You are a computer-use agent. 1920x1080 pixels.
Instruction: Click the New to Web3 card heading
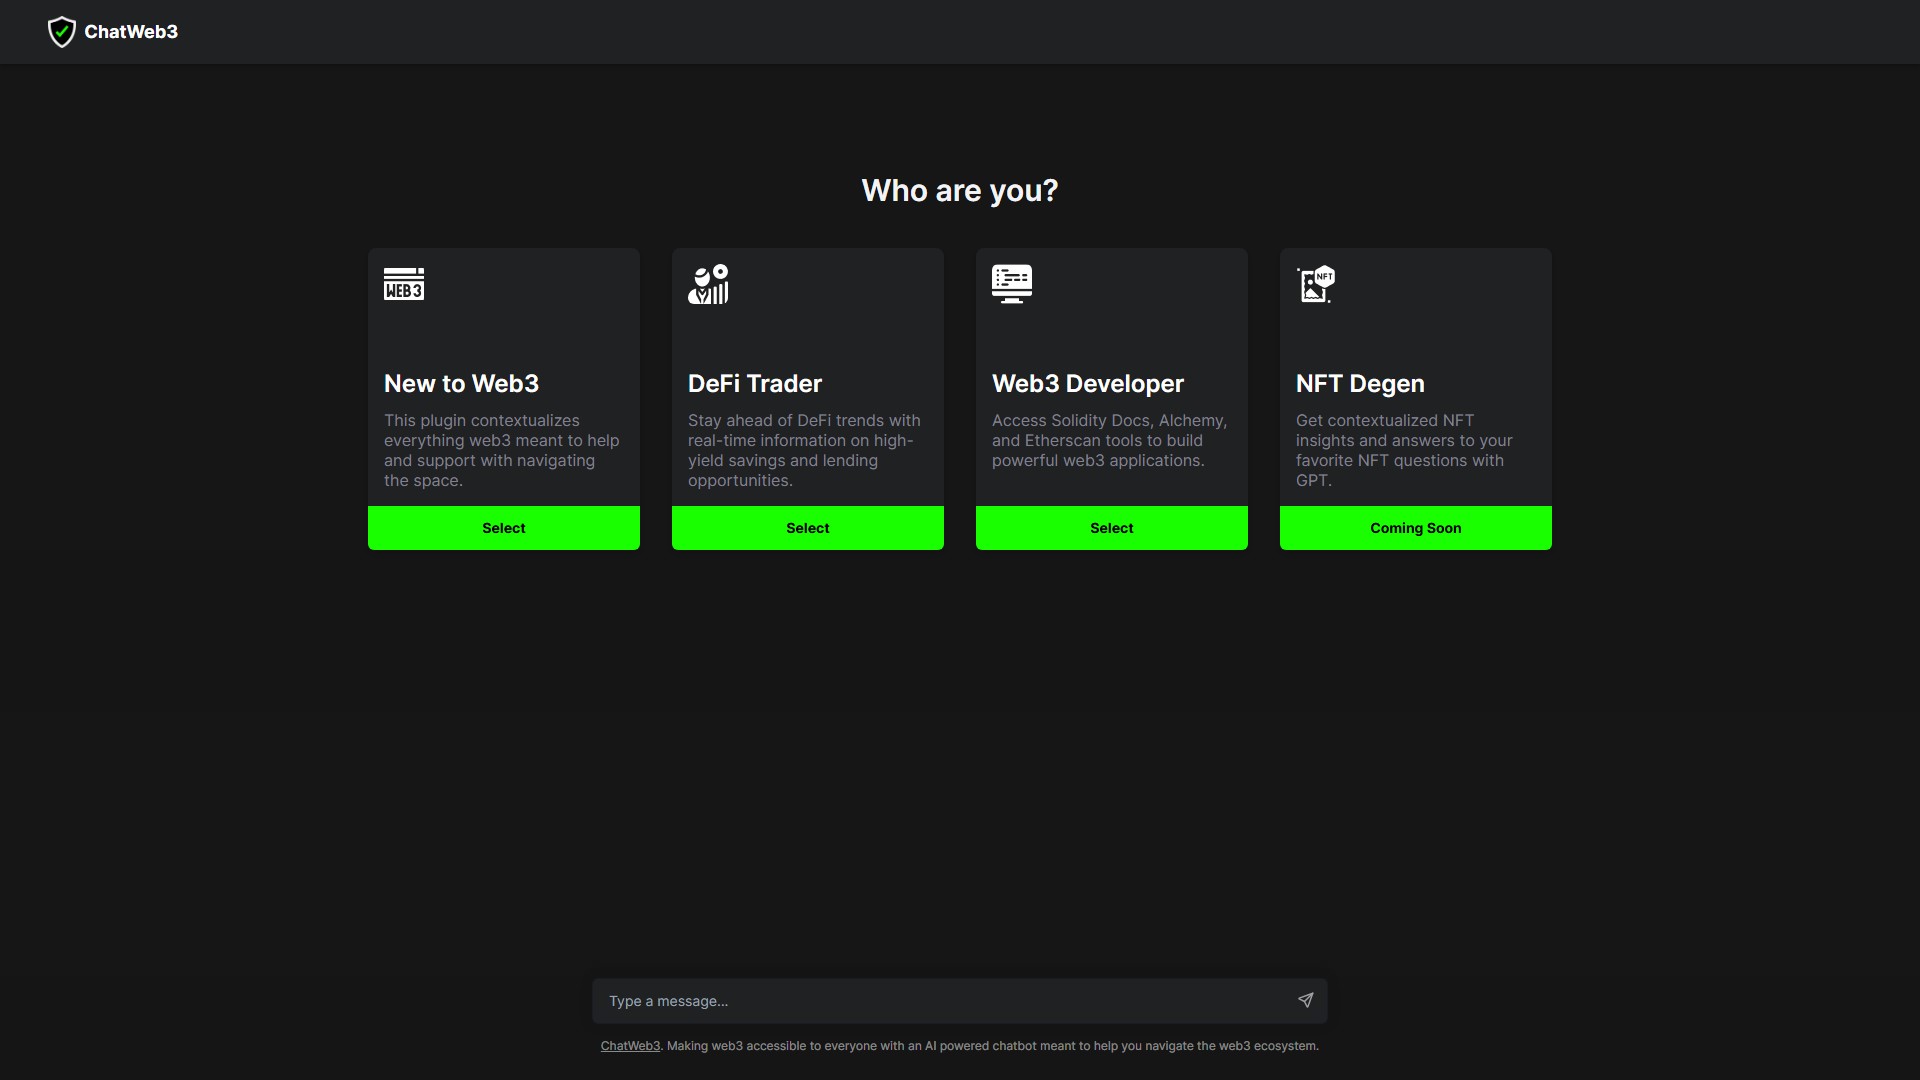point(461,383)
